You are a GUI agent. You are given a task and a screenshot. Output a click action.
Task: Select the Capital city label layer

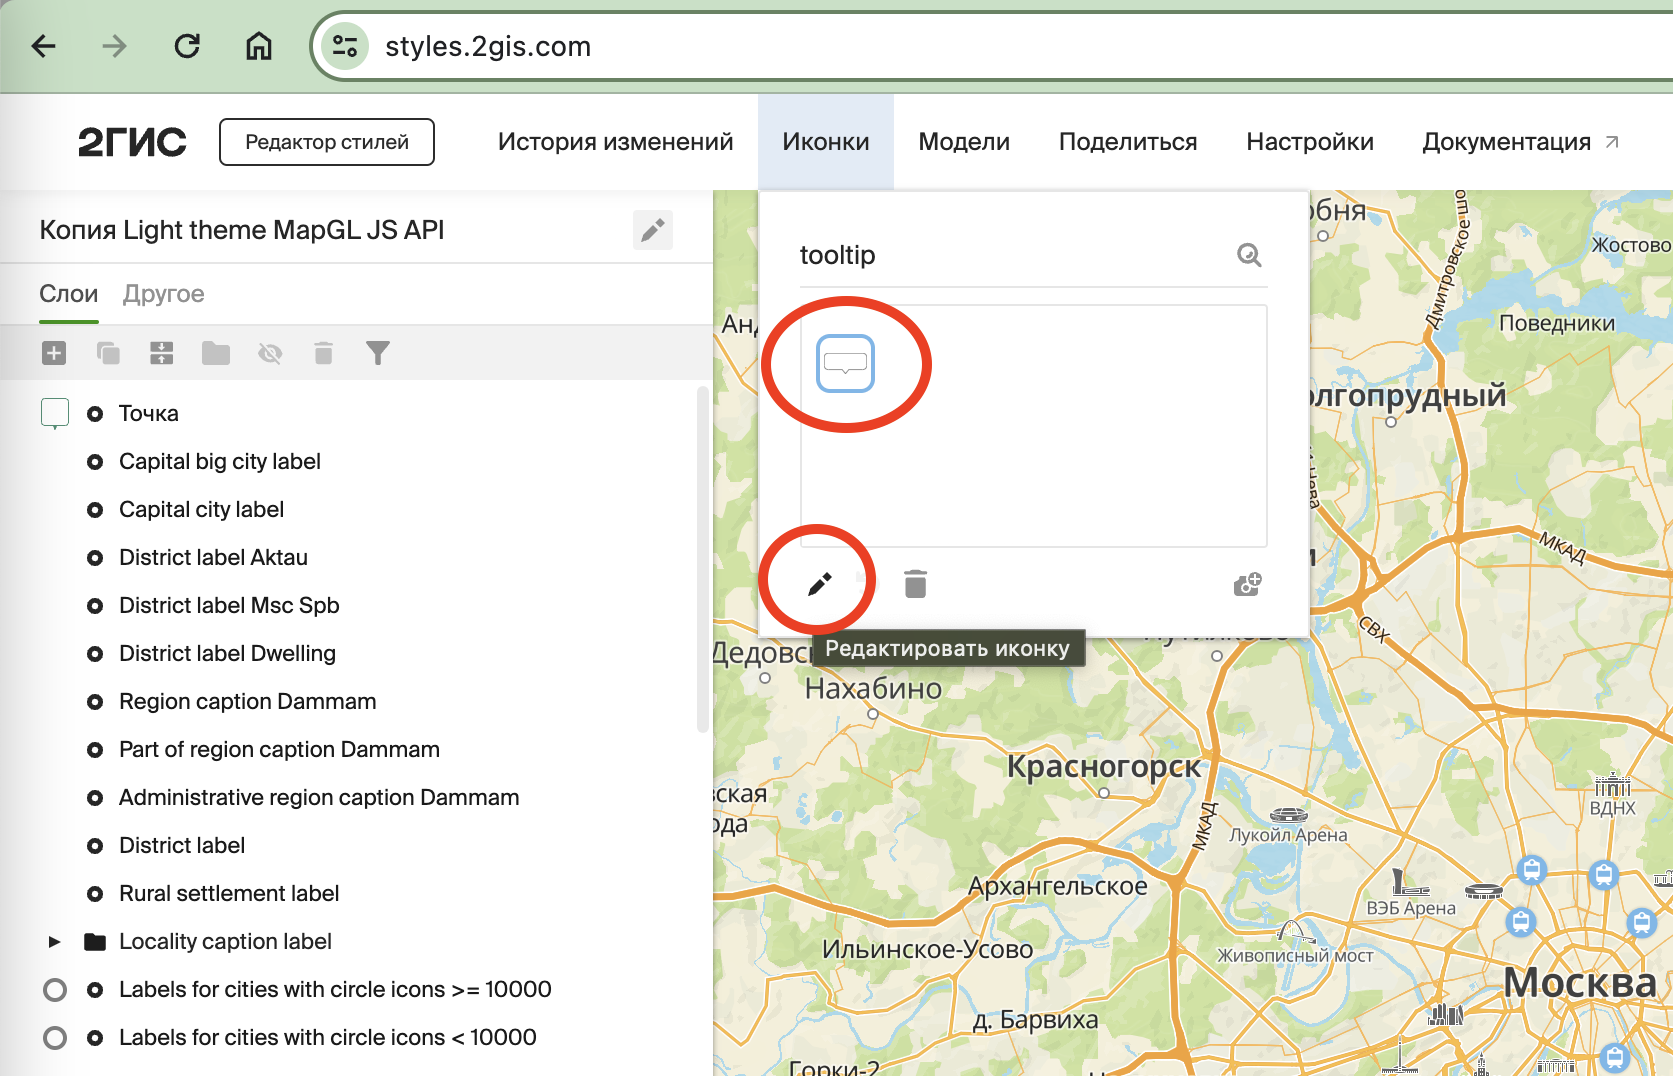[201, 510]
